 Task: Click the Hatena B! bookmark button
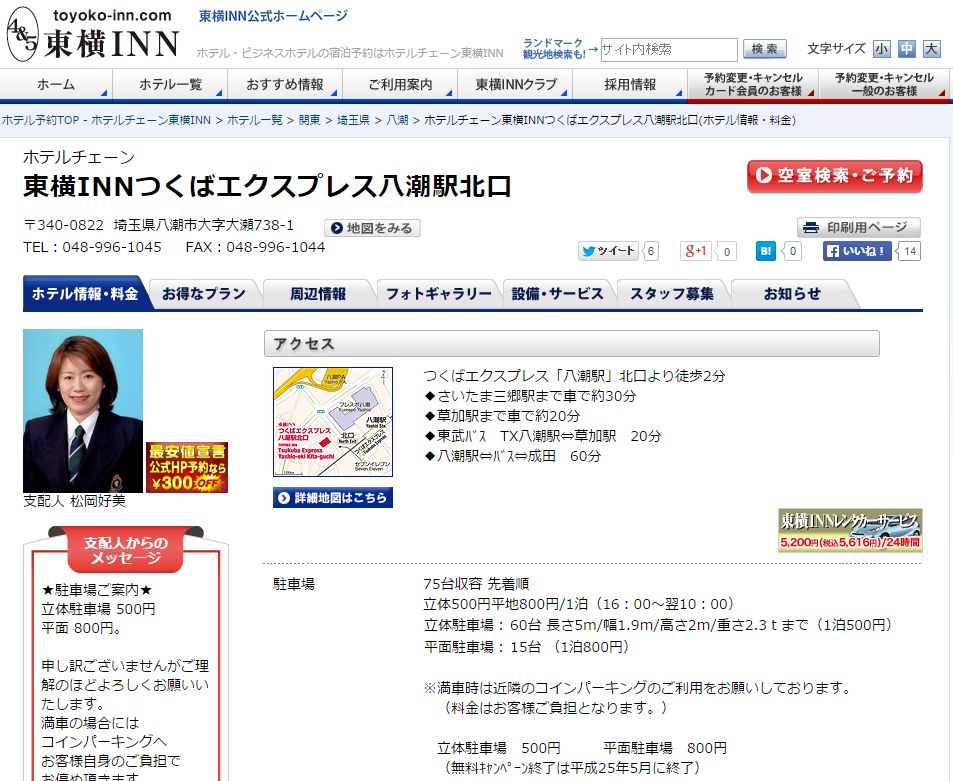[765, 250]
